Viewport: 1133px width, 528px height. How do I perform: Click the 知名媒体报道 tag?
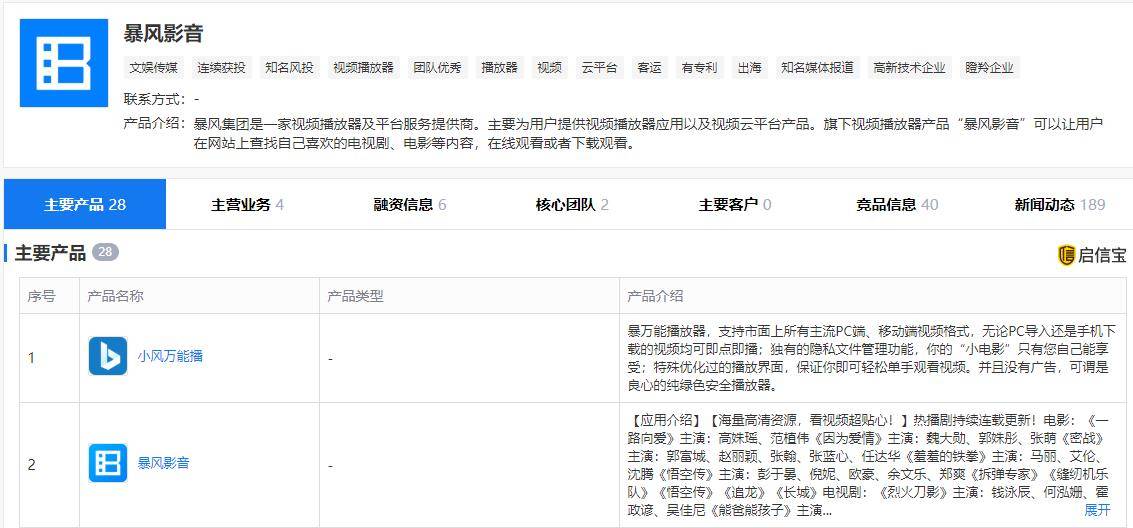click(x=817, y=68)
